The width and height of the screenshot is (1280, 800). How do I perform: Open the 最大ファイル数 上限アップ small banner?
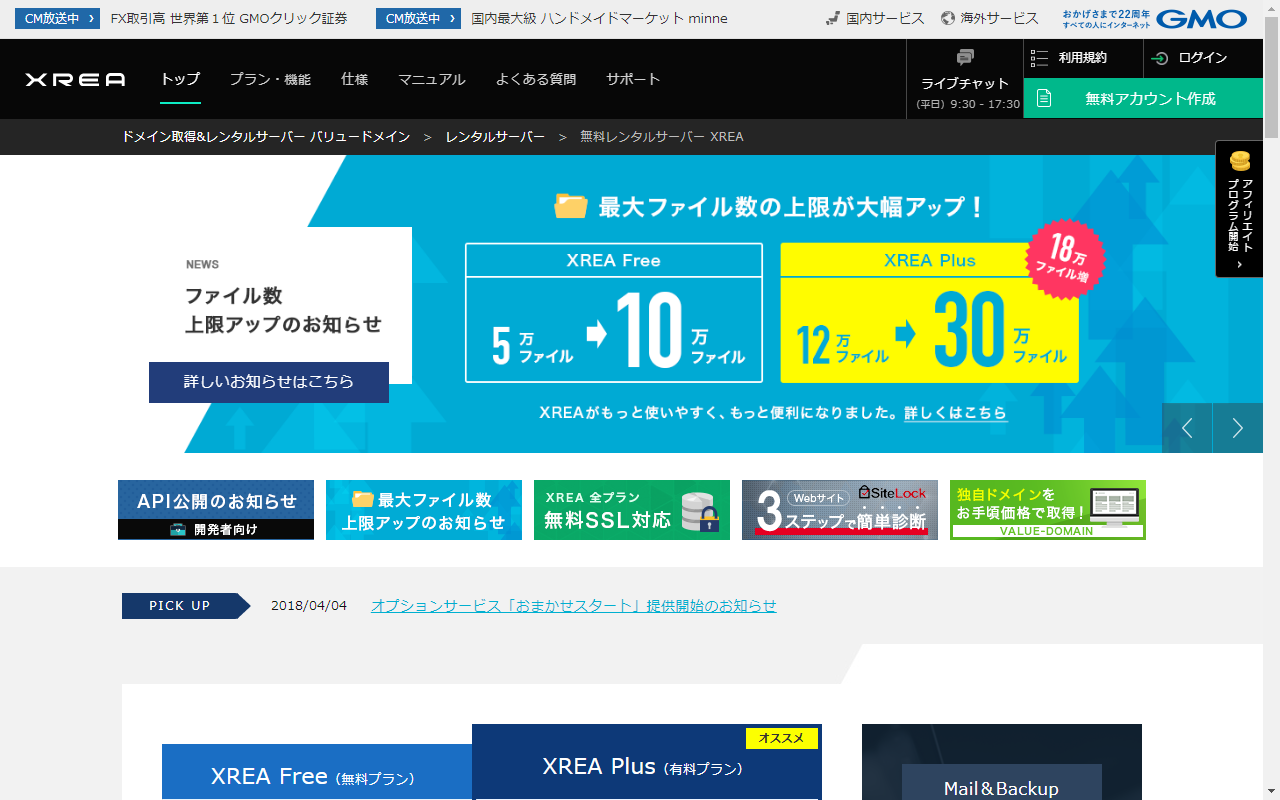pyautogui.click(x=424, y=510)
